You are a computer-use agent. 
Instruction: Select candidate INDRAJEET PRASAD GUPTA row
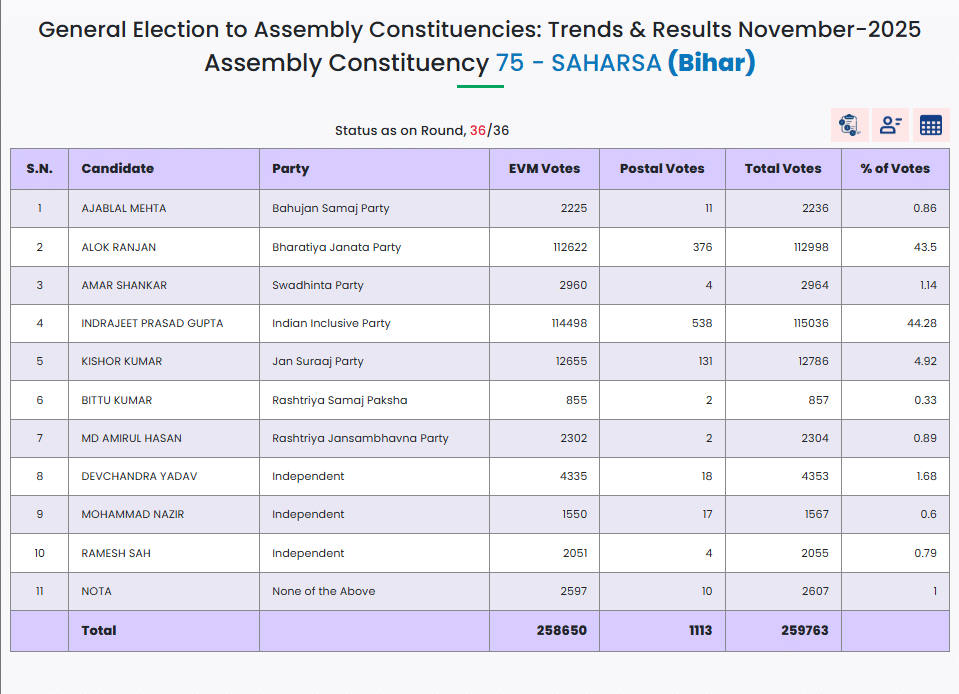click(x=152, y=323)
